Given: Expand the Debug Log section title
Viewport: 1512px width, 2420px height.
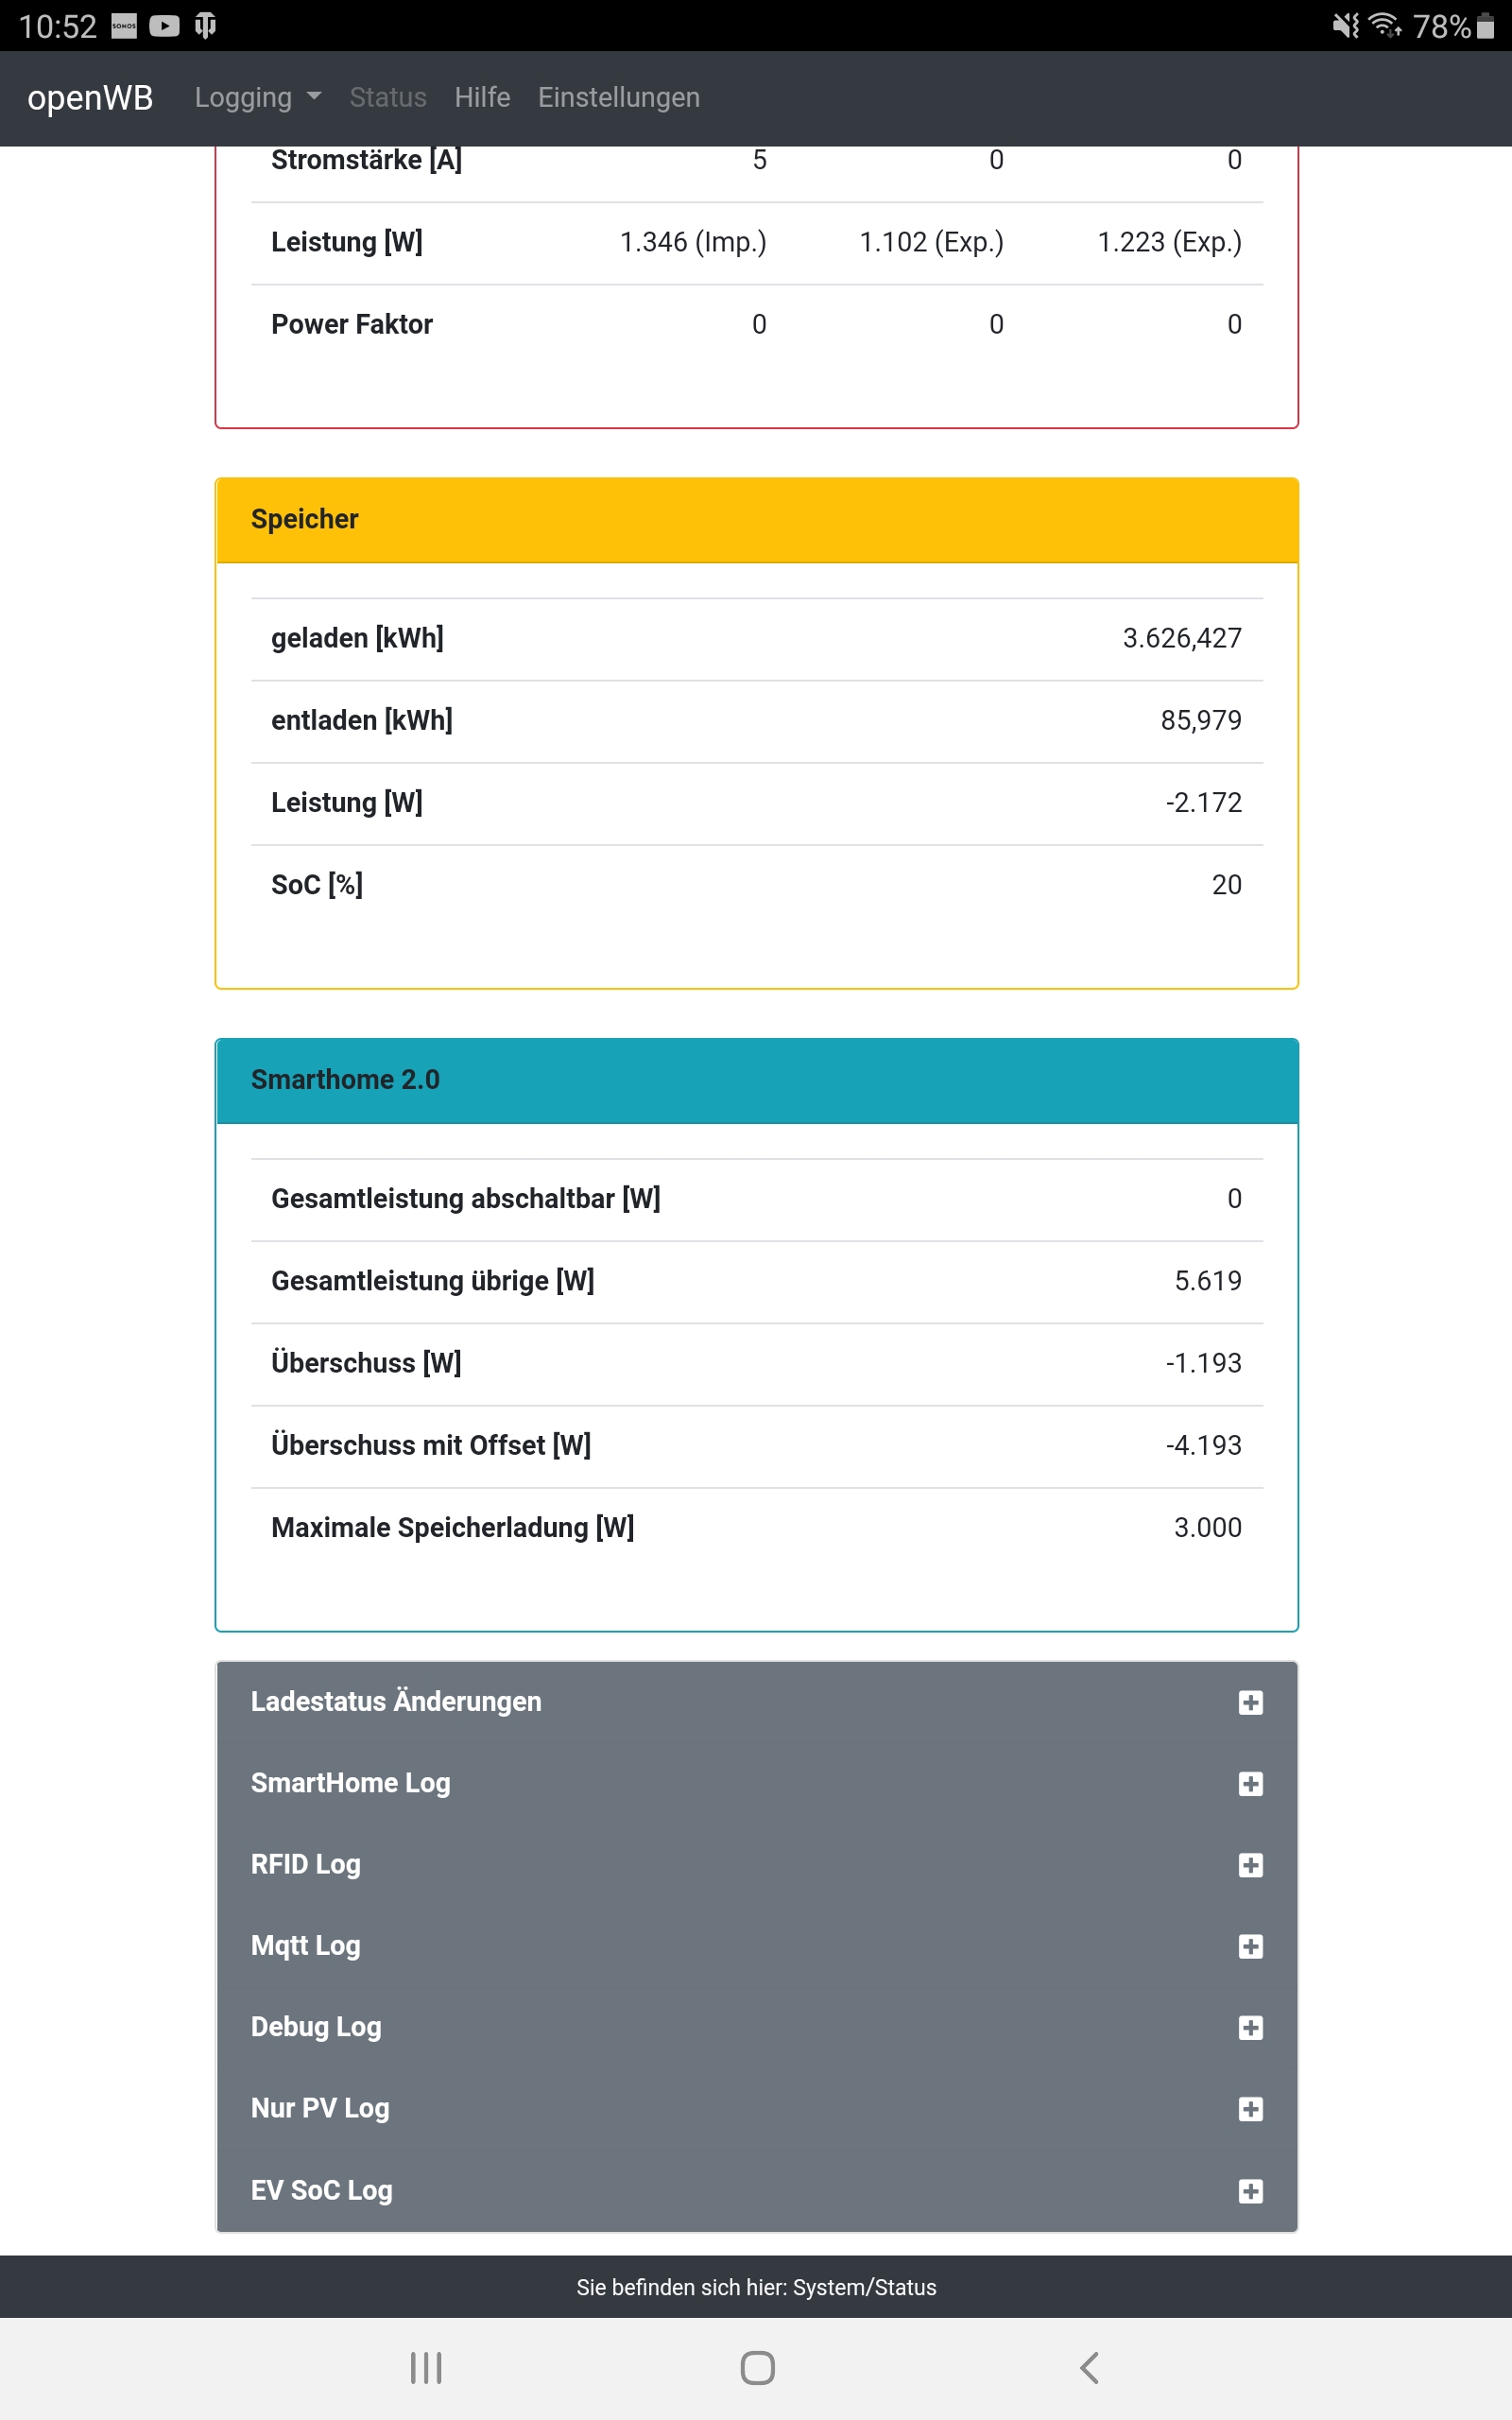Looking at the screenshot, I should (316, 2027).
